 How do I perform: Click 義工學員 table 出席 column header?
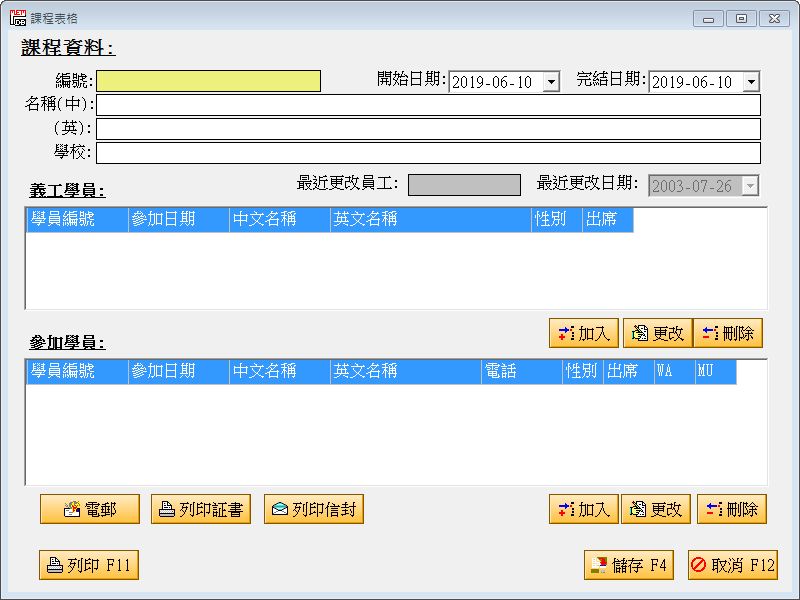click(608, 219)
